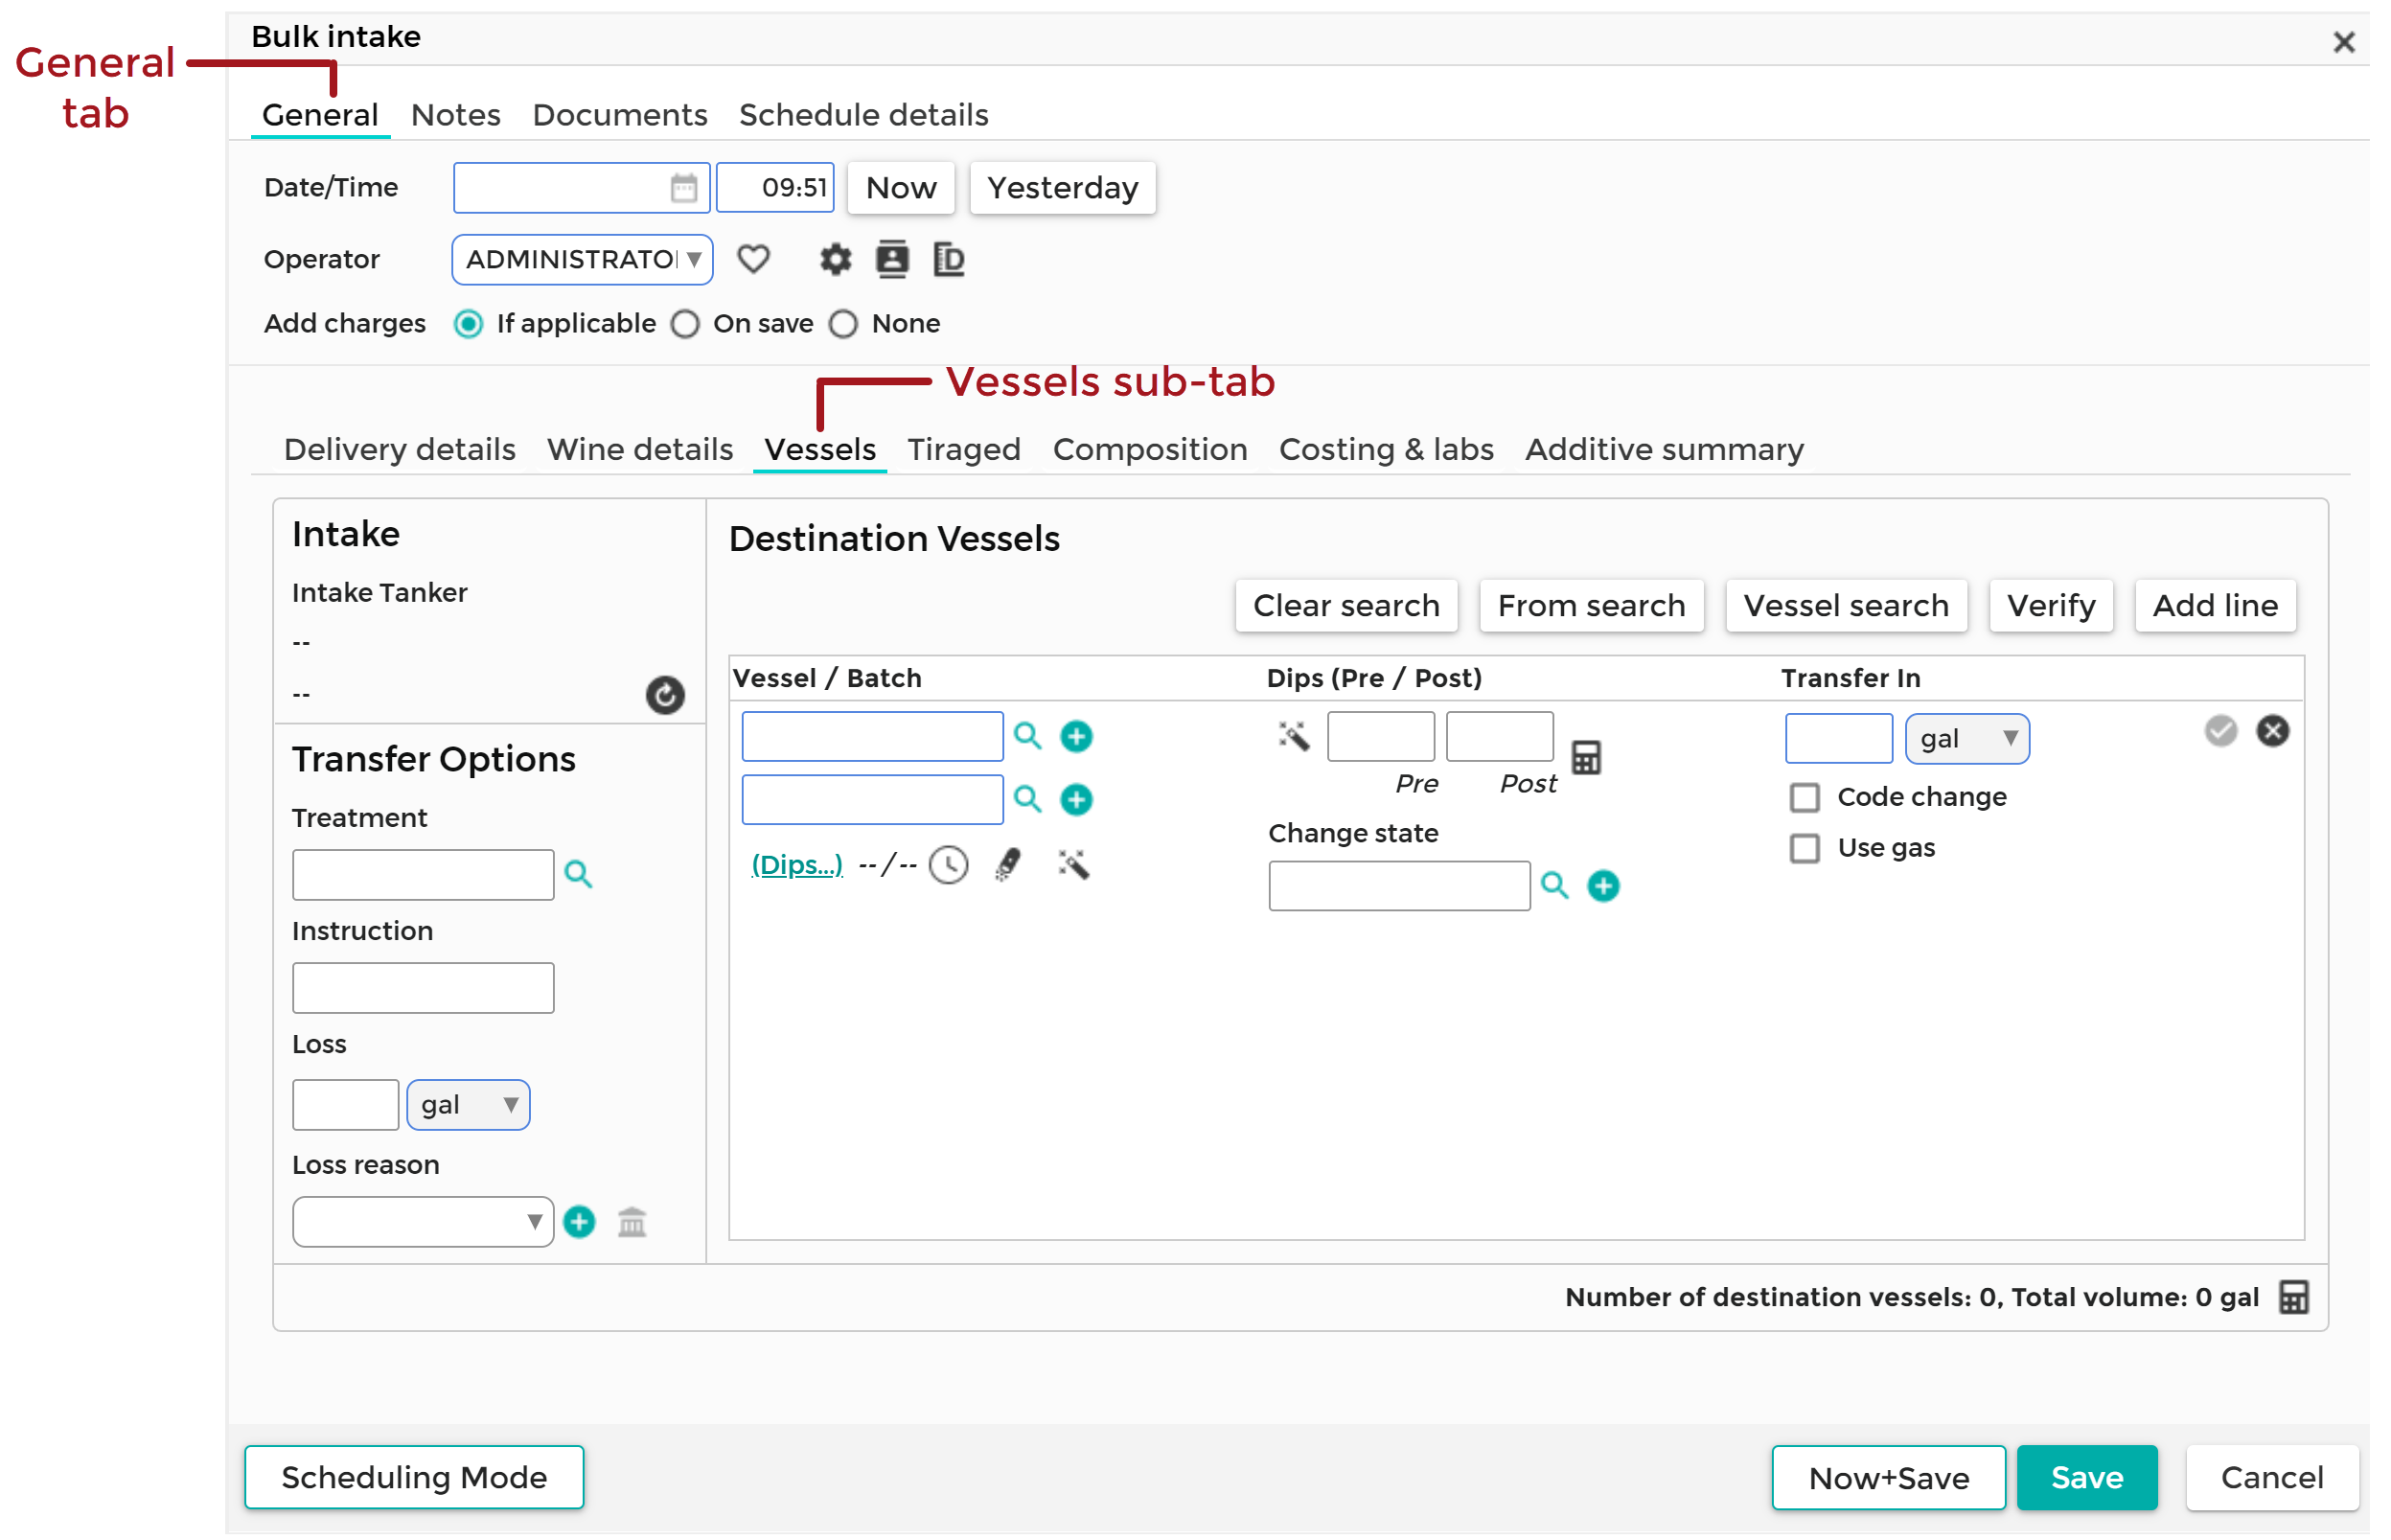
Task: Open operator settings gear icon
Action: [835, 259]
